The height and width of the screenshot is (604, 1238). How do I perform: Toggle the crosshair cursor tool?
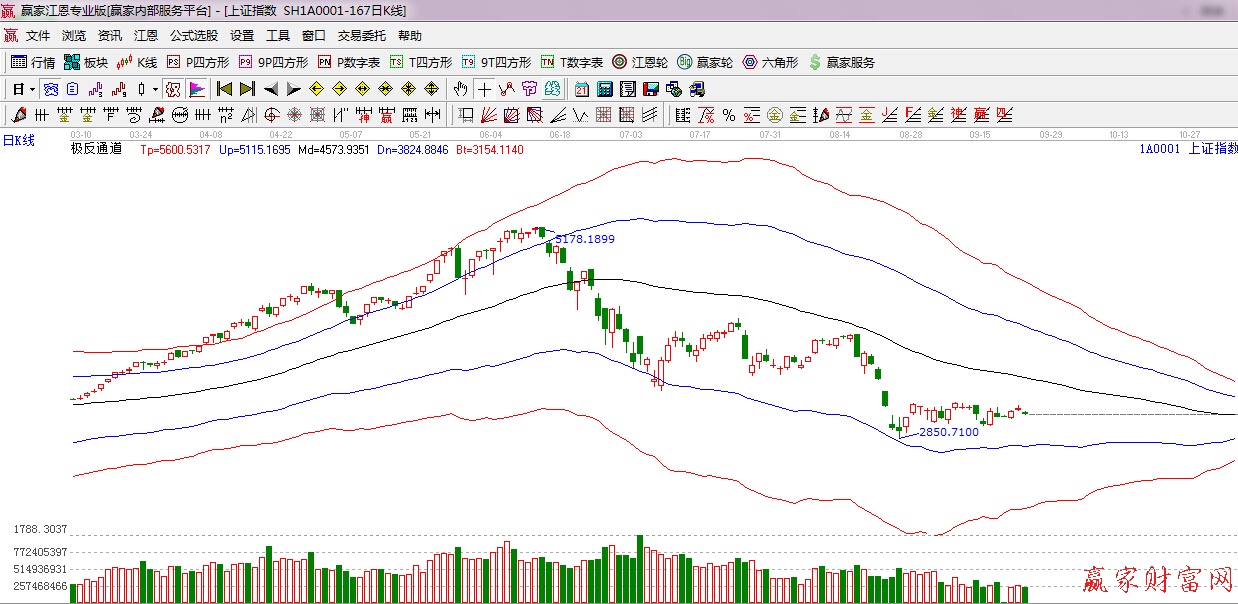pyautogui.click(x=484, y=89)
